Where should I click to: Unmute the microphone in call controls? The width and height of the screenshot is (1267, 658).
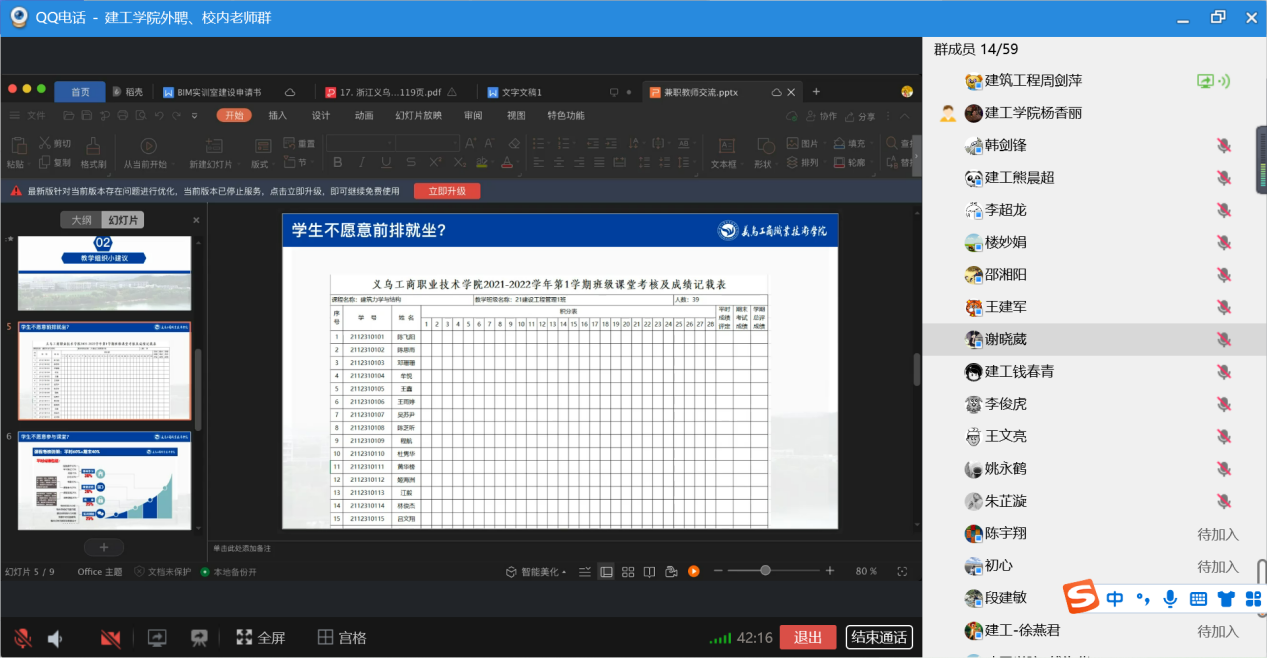pos(22,638)
